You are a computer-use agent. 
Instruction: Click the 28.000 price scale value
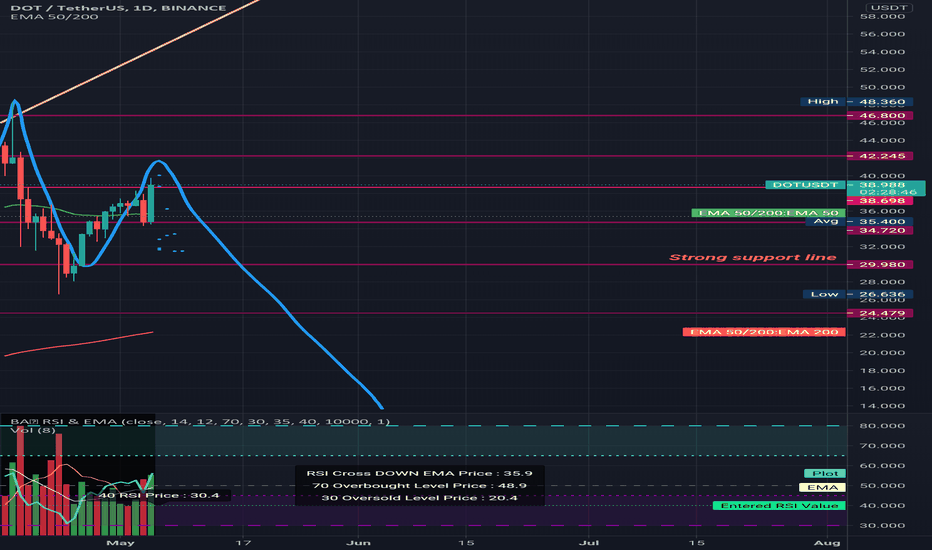882,282
